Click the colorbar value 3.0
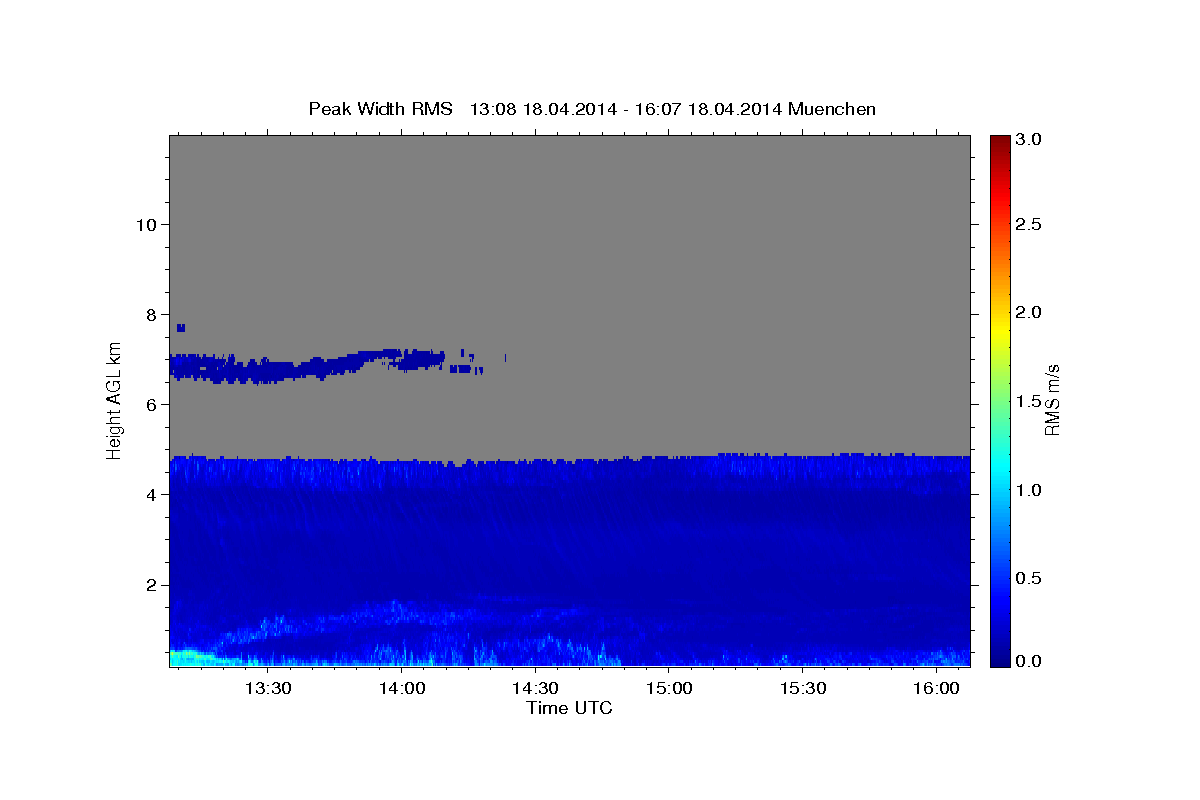The image size is (1200, 800). click(1029, 139)
